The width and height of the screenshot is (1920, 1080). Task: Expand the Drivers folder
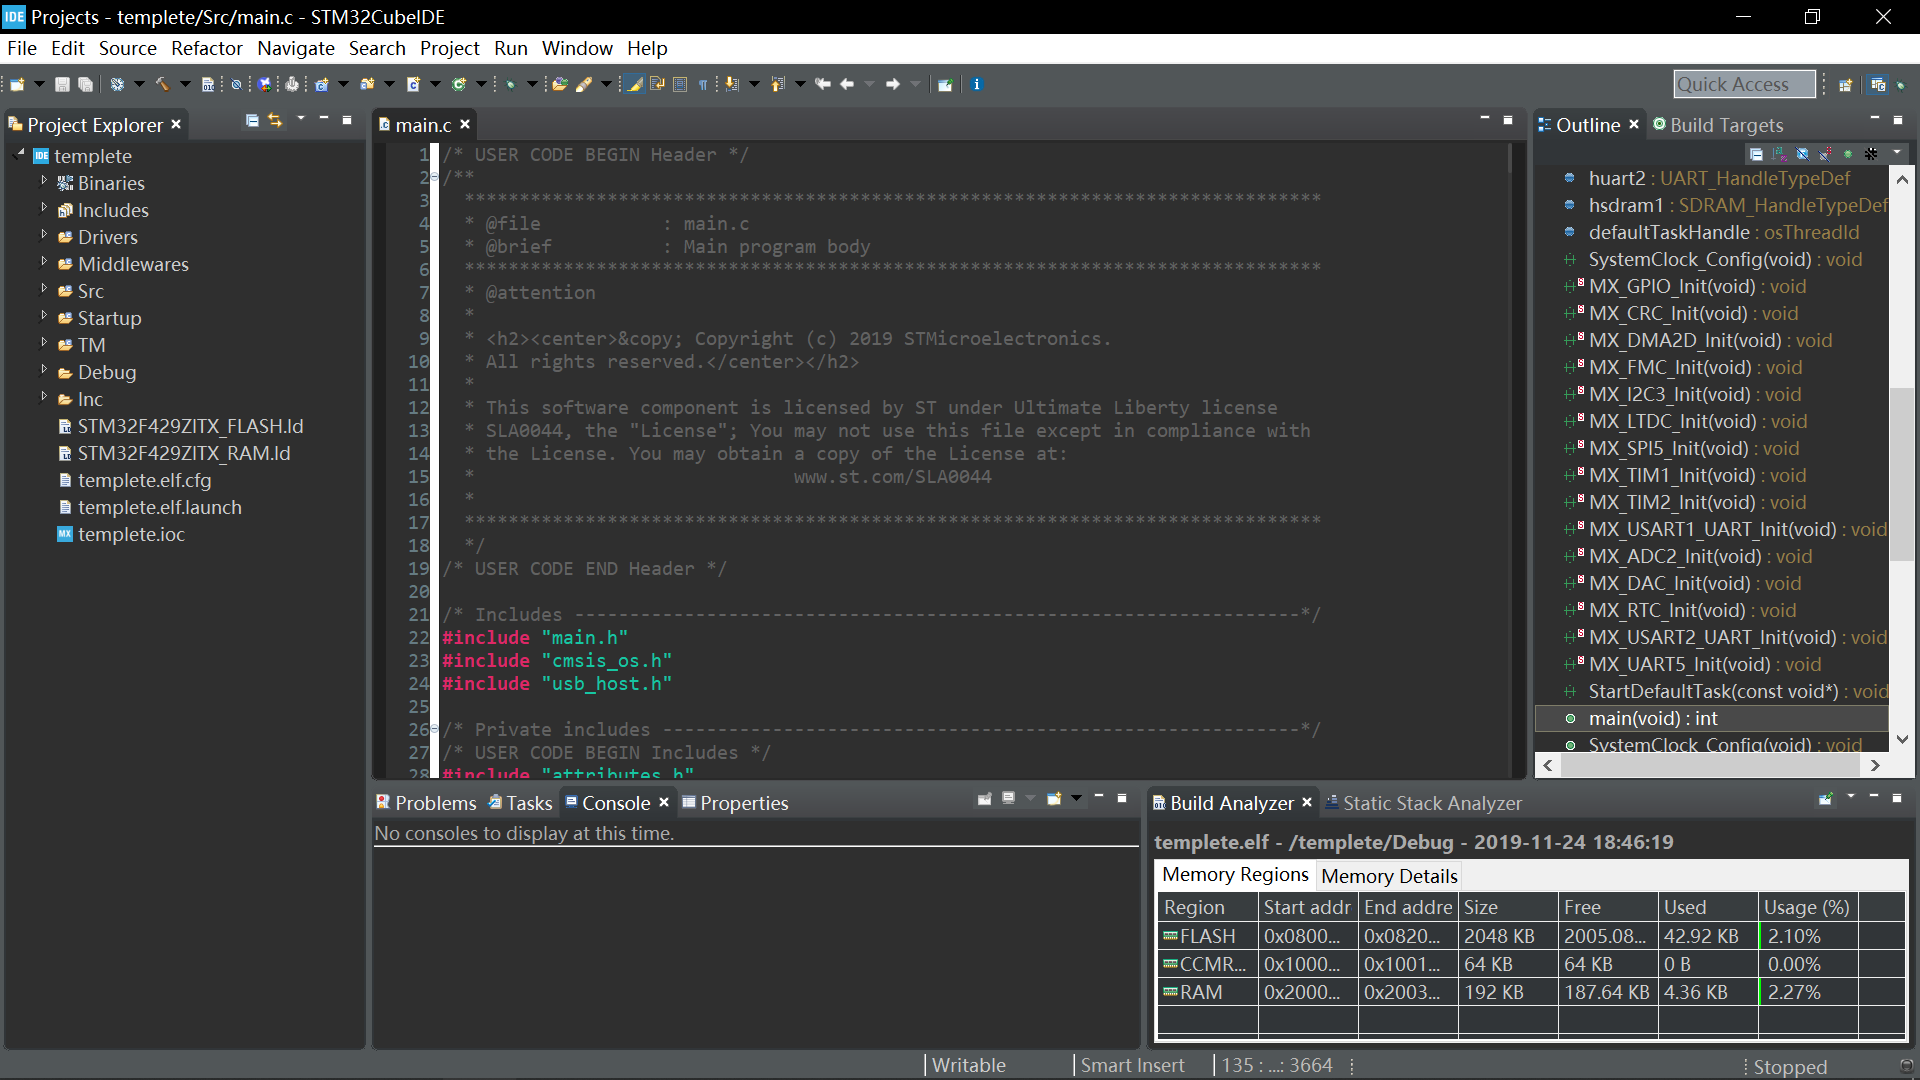click(43, 236)
